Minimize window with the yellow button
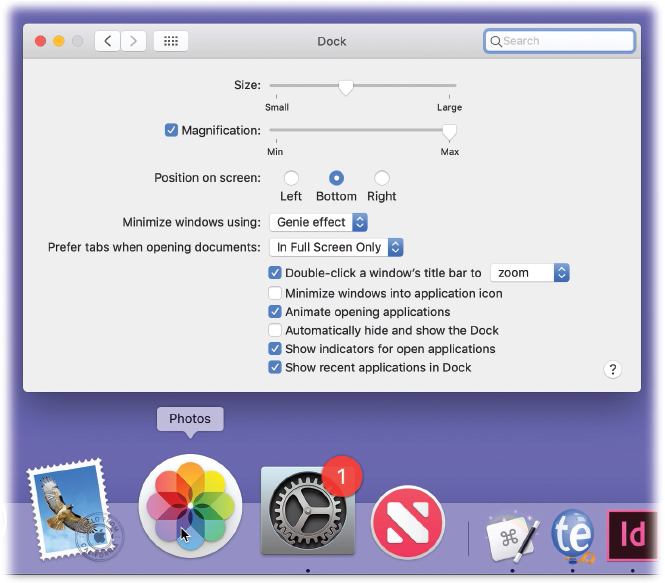Viewport: 665px width, 583px height. tap(59, 41)
